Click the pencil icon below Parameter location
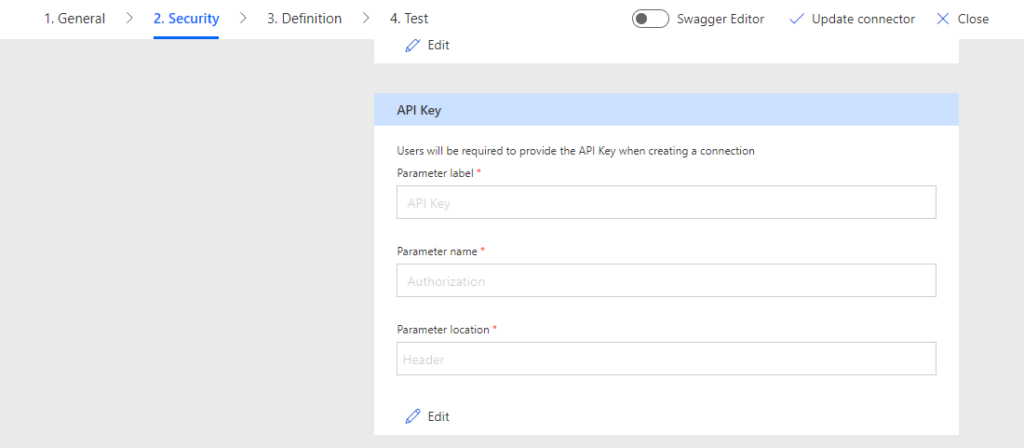Screen dimensions: 1024x448 point(412,416)
